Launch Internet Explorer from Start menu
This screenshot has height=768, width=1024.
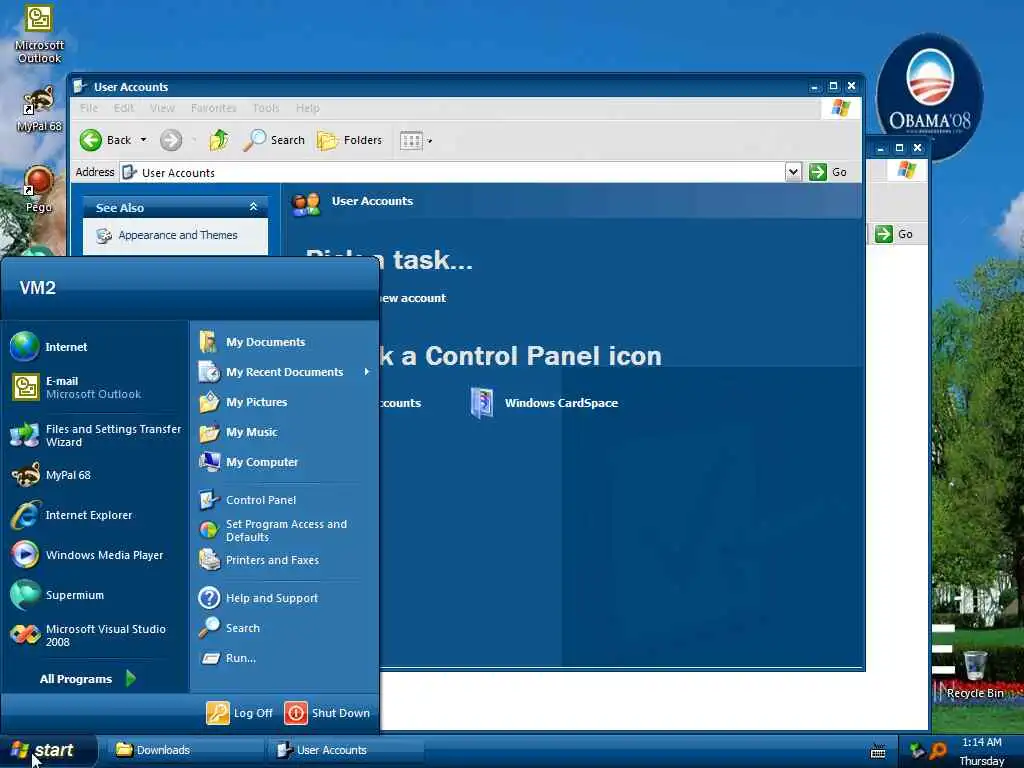tap(95, 515)
